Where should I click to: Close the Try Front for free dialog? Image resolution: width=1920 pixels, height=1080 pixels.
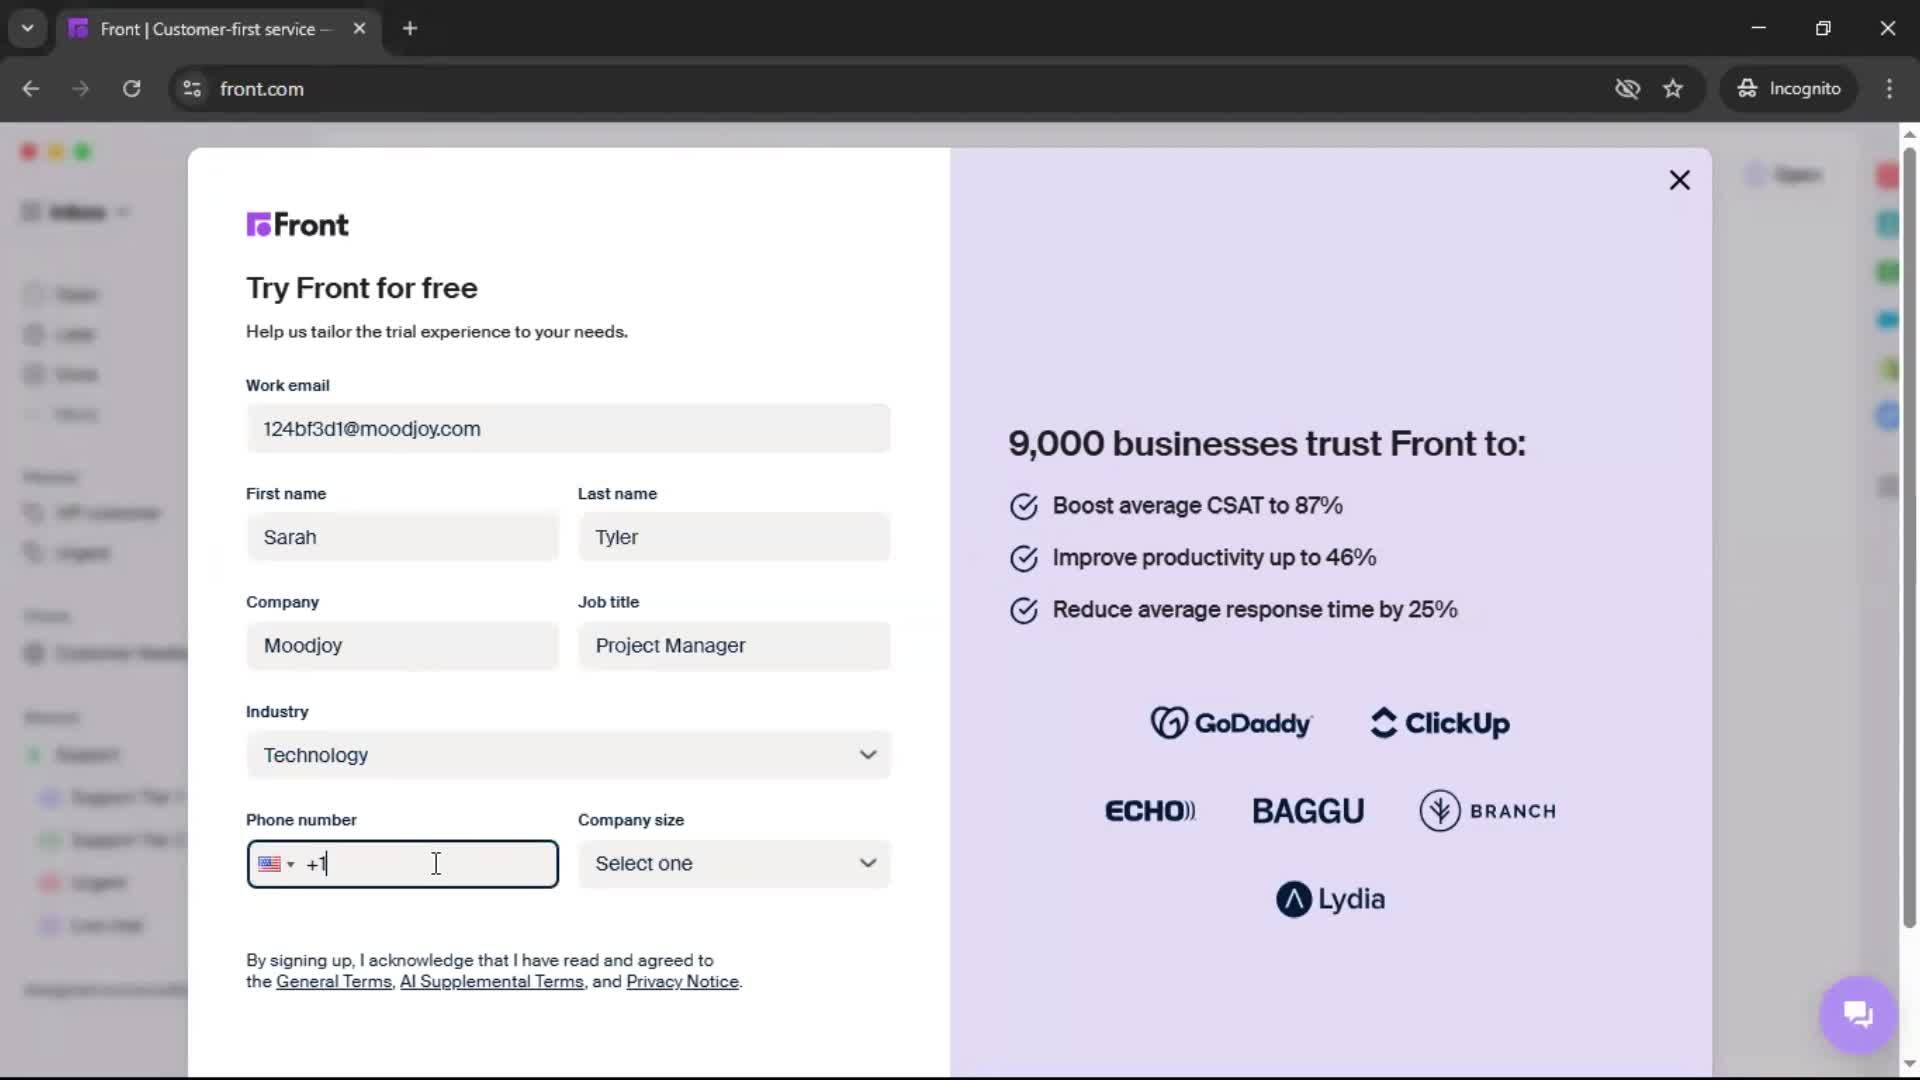tap(1679, 180)
